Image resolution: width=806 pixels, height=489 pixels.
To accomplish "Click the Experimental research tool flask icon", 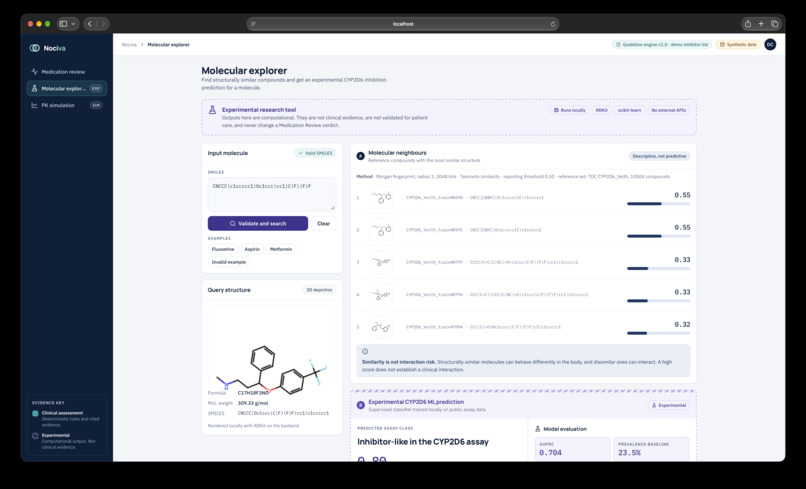I will tap(212, 110).
